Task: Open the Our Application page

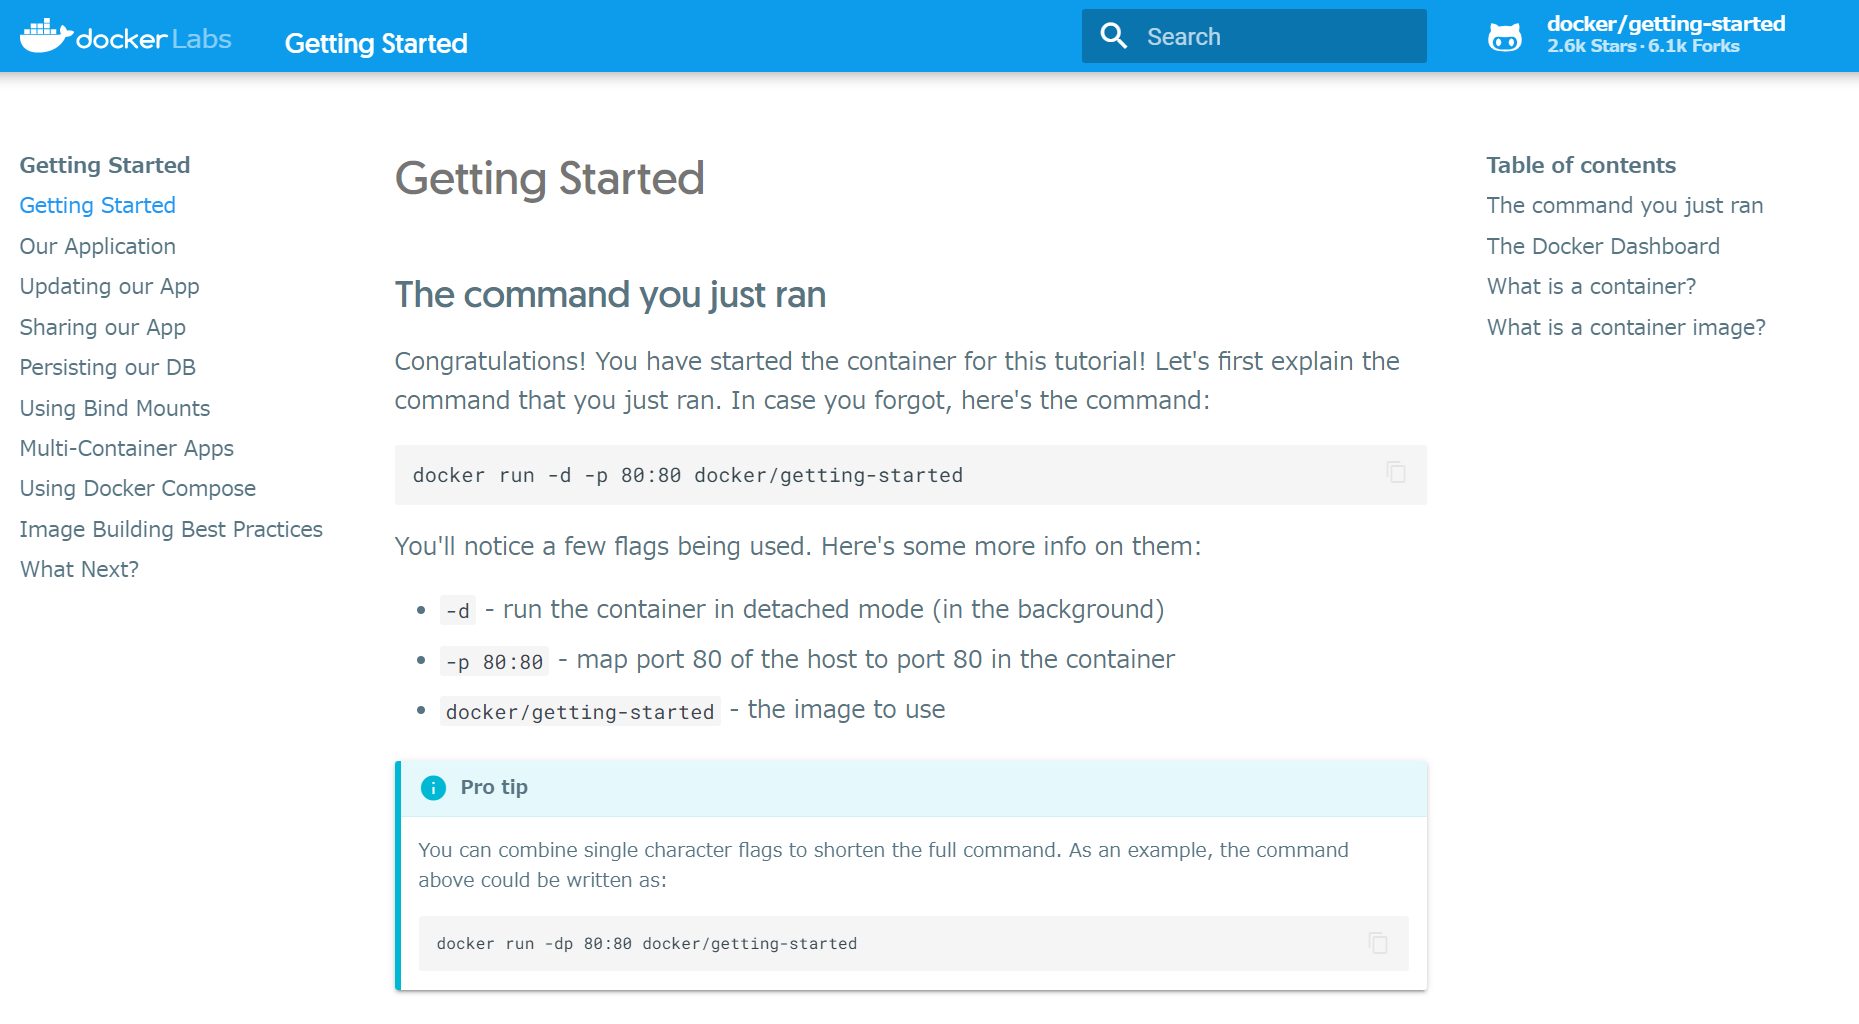Action: (x=98, y=246)
